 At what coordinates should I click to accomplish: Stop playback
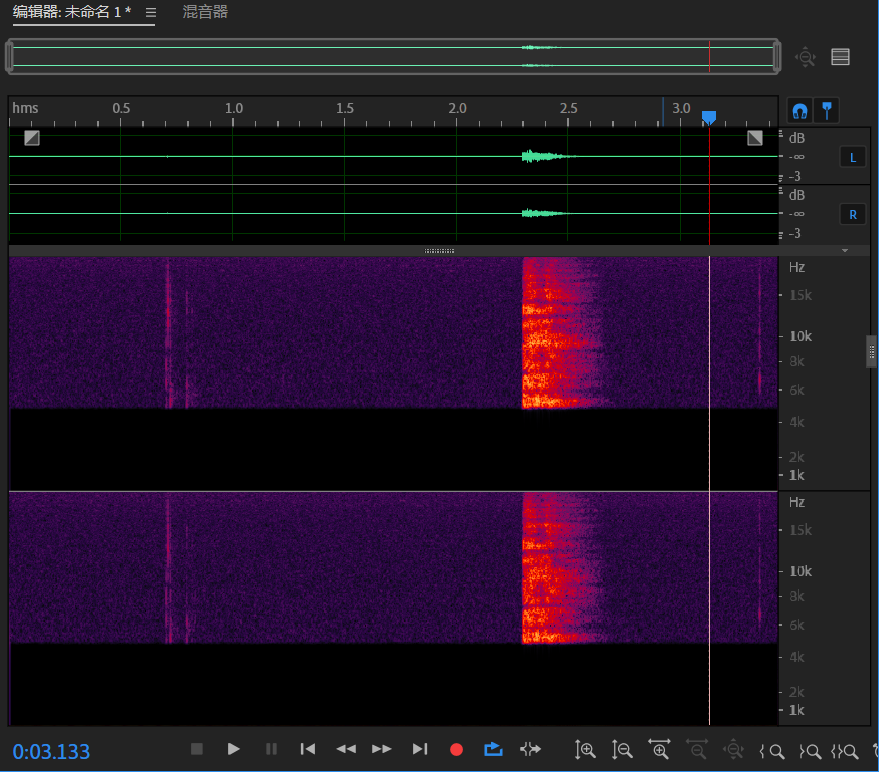pyautogui.click(x=197, y=749)
